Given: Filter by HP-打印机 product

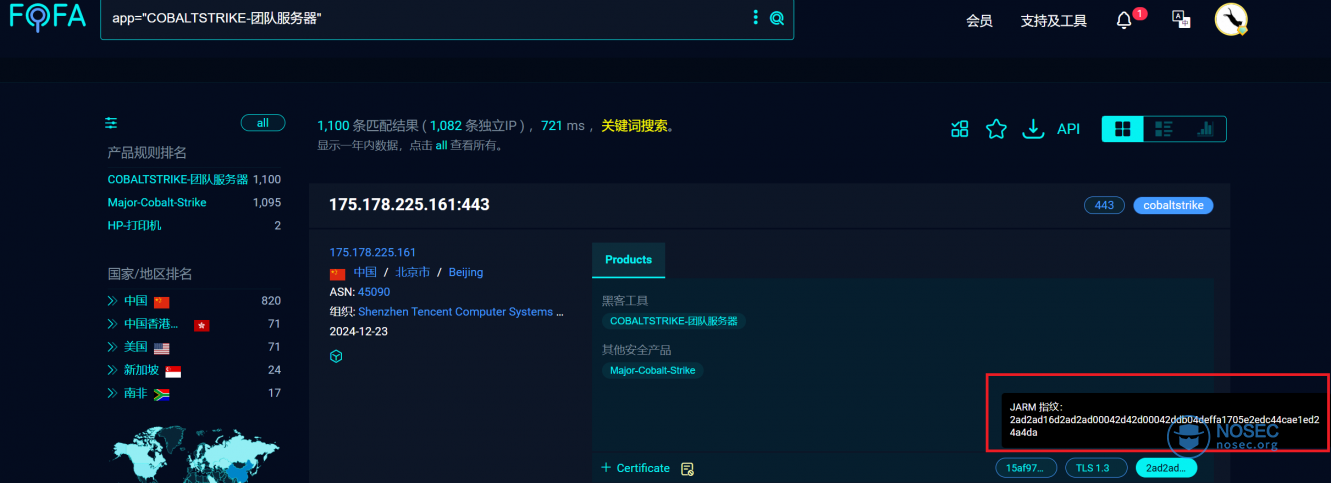Looking at the screenshot, I should coord(134,225).
